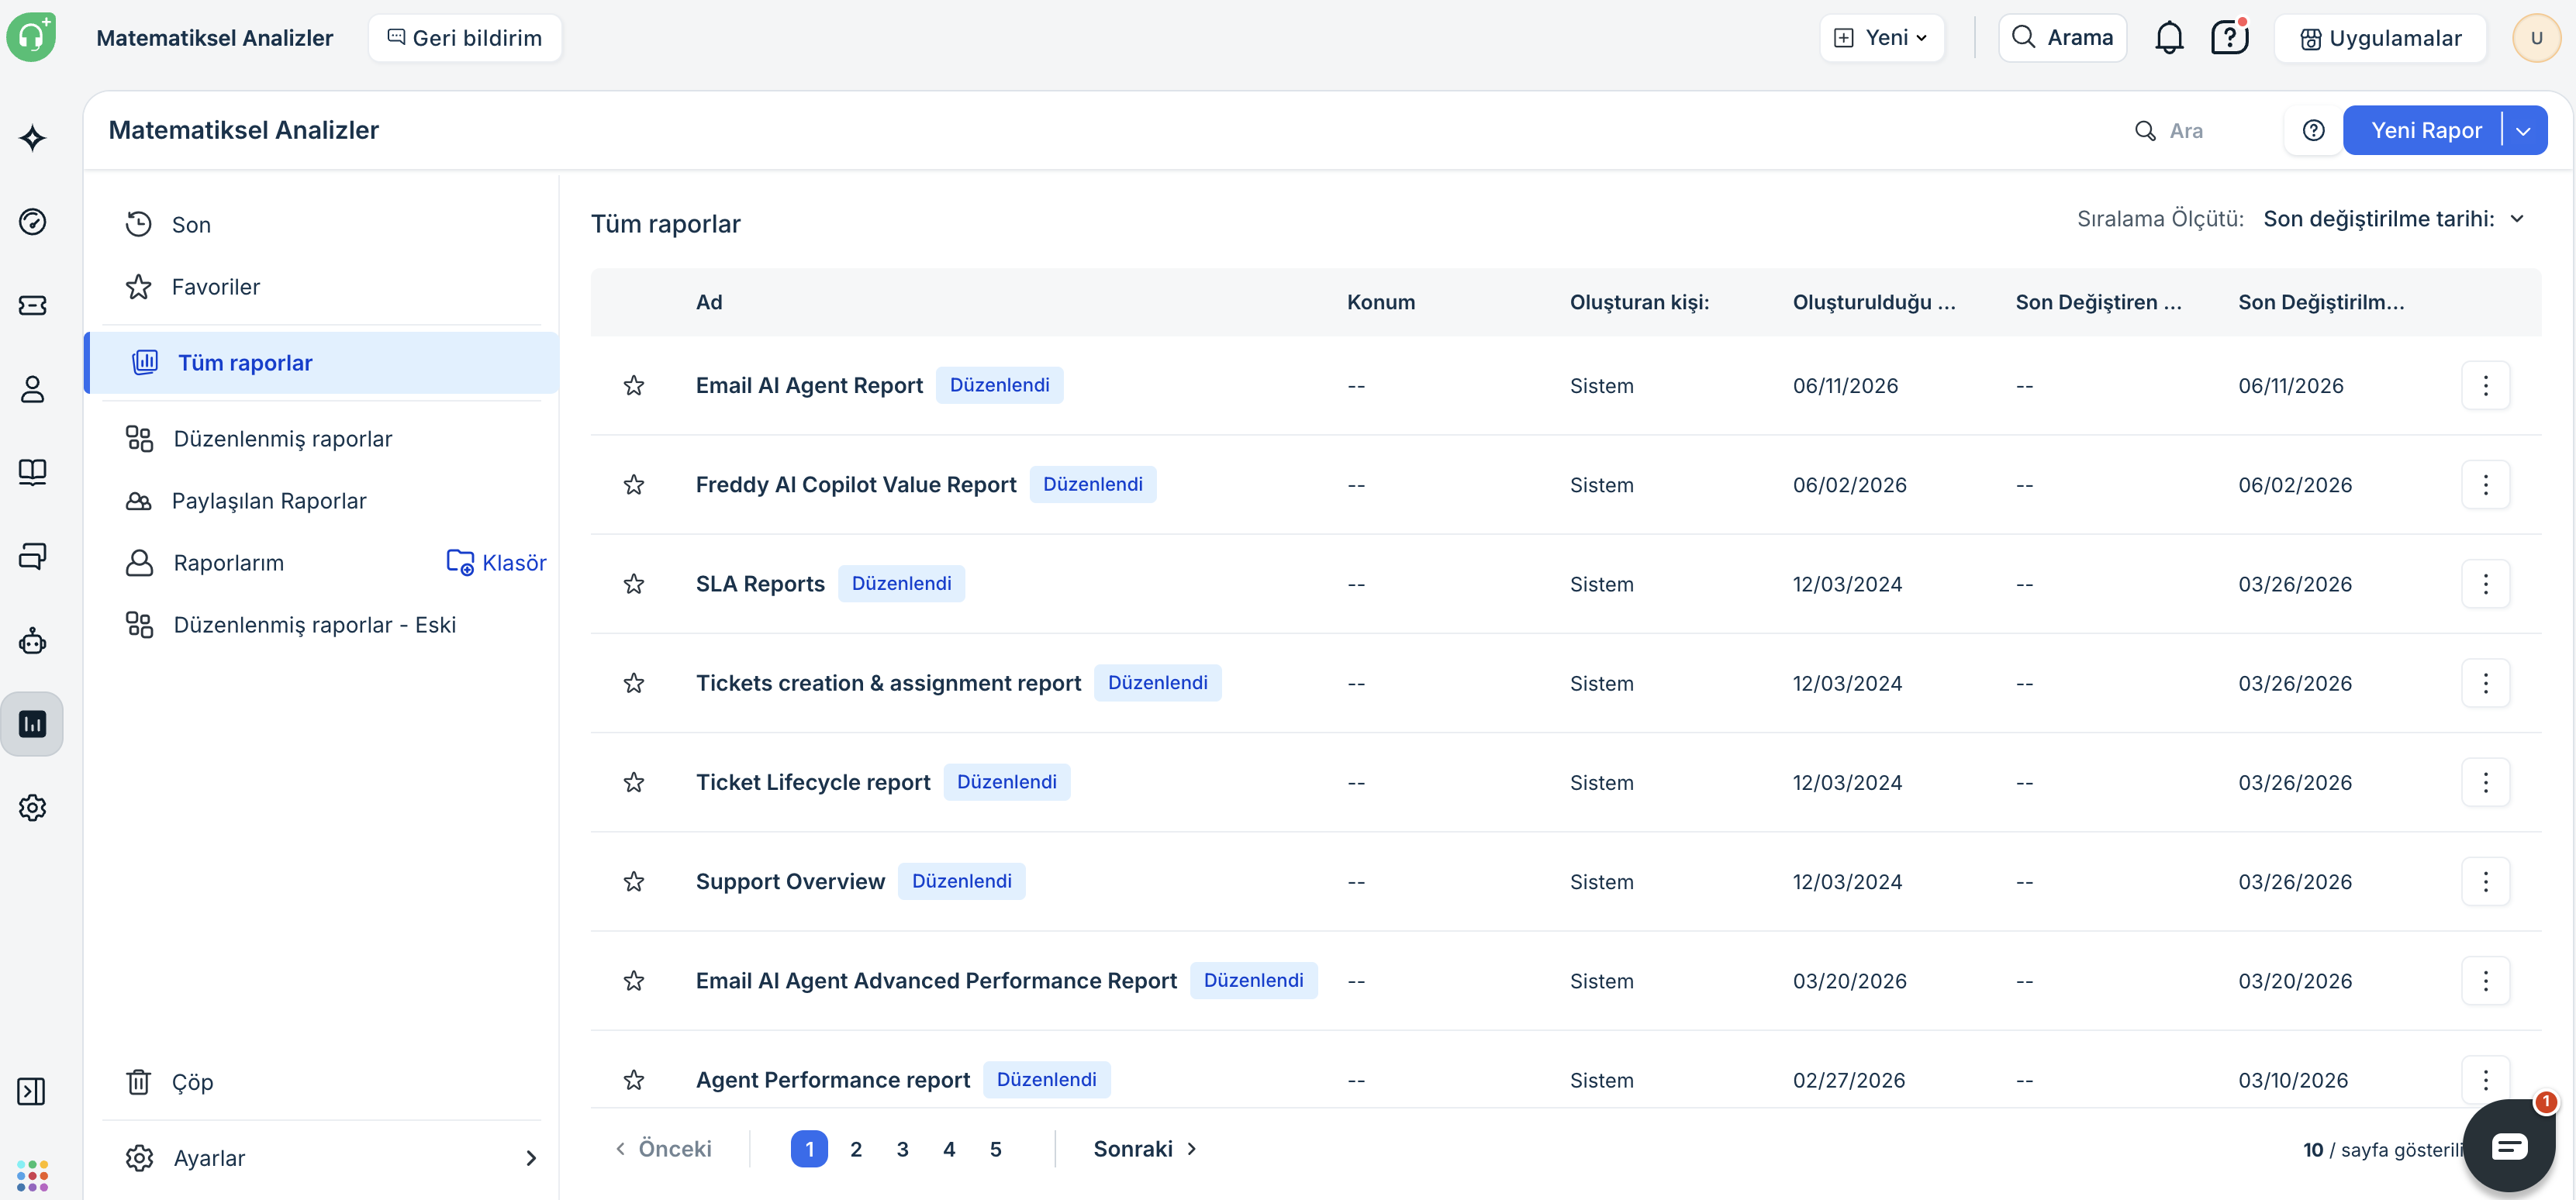Go to page 3
2576x1200 pixels.
pos(902,1149)
